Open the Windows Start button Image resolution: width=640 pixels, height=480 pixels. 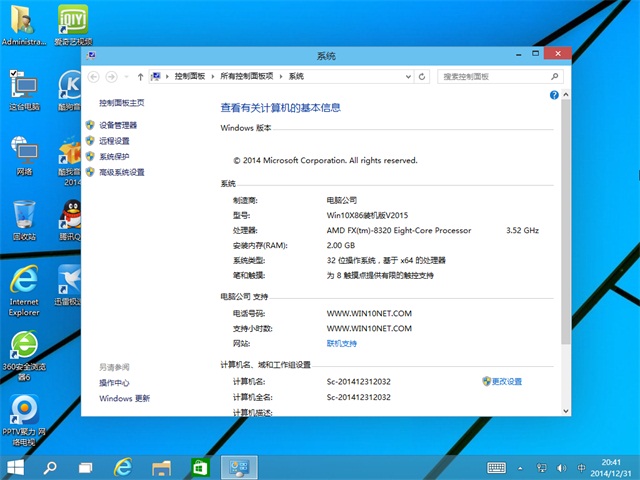click(x=15, y=467)
